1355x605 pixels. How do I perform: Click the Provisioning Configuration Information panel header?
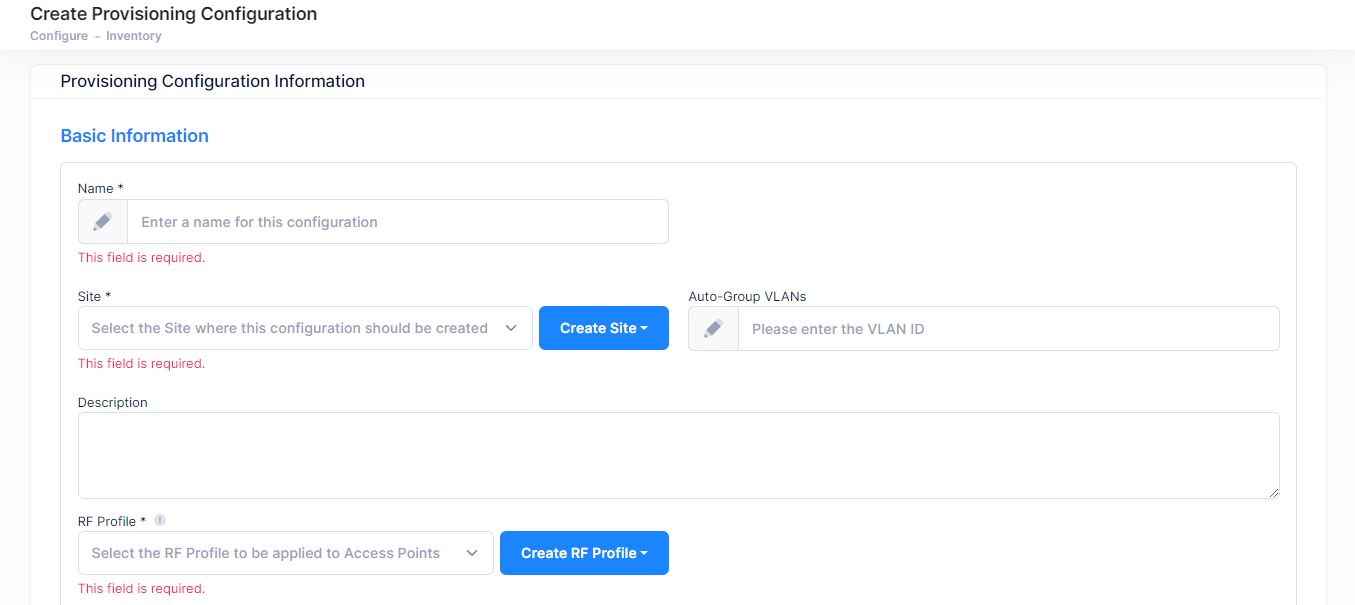click(213, 81)
